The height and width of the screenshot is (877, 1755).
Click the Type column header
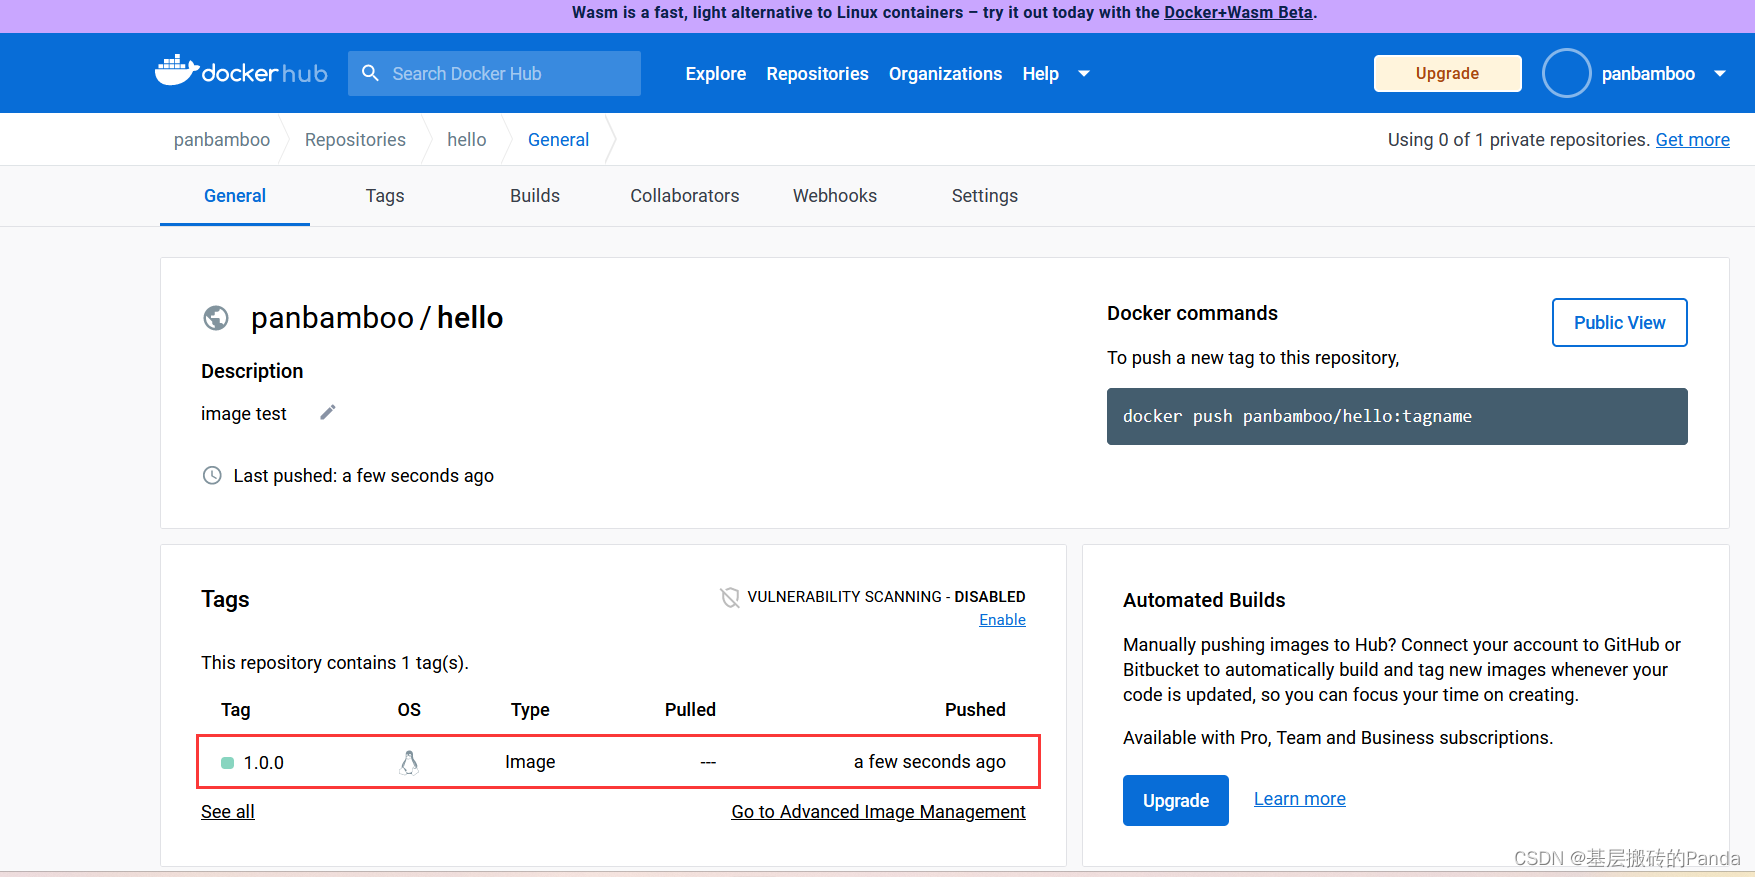530,709
